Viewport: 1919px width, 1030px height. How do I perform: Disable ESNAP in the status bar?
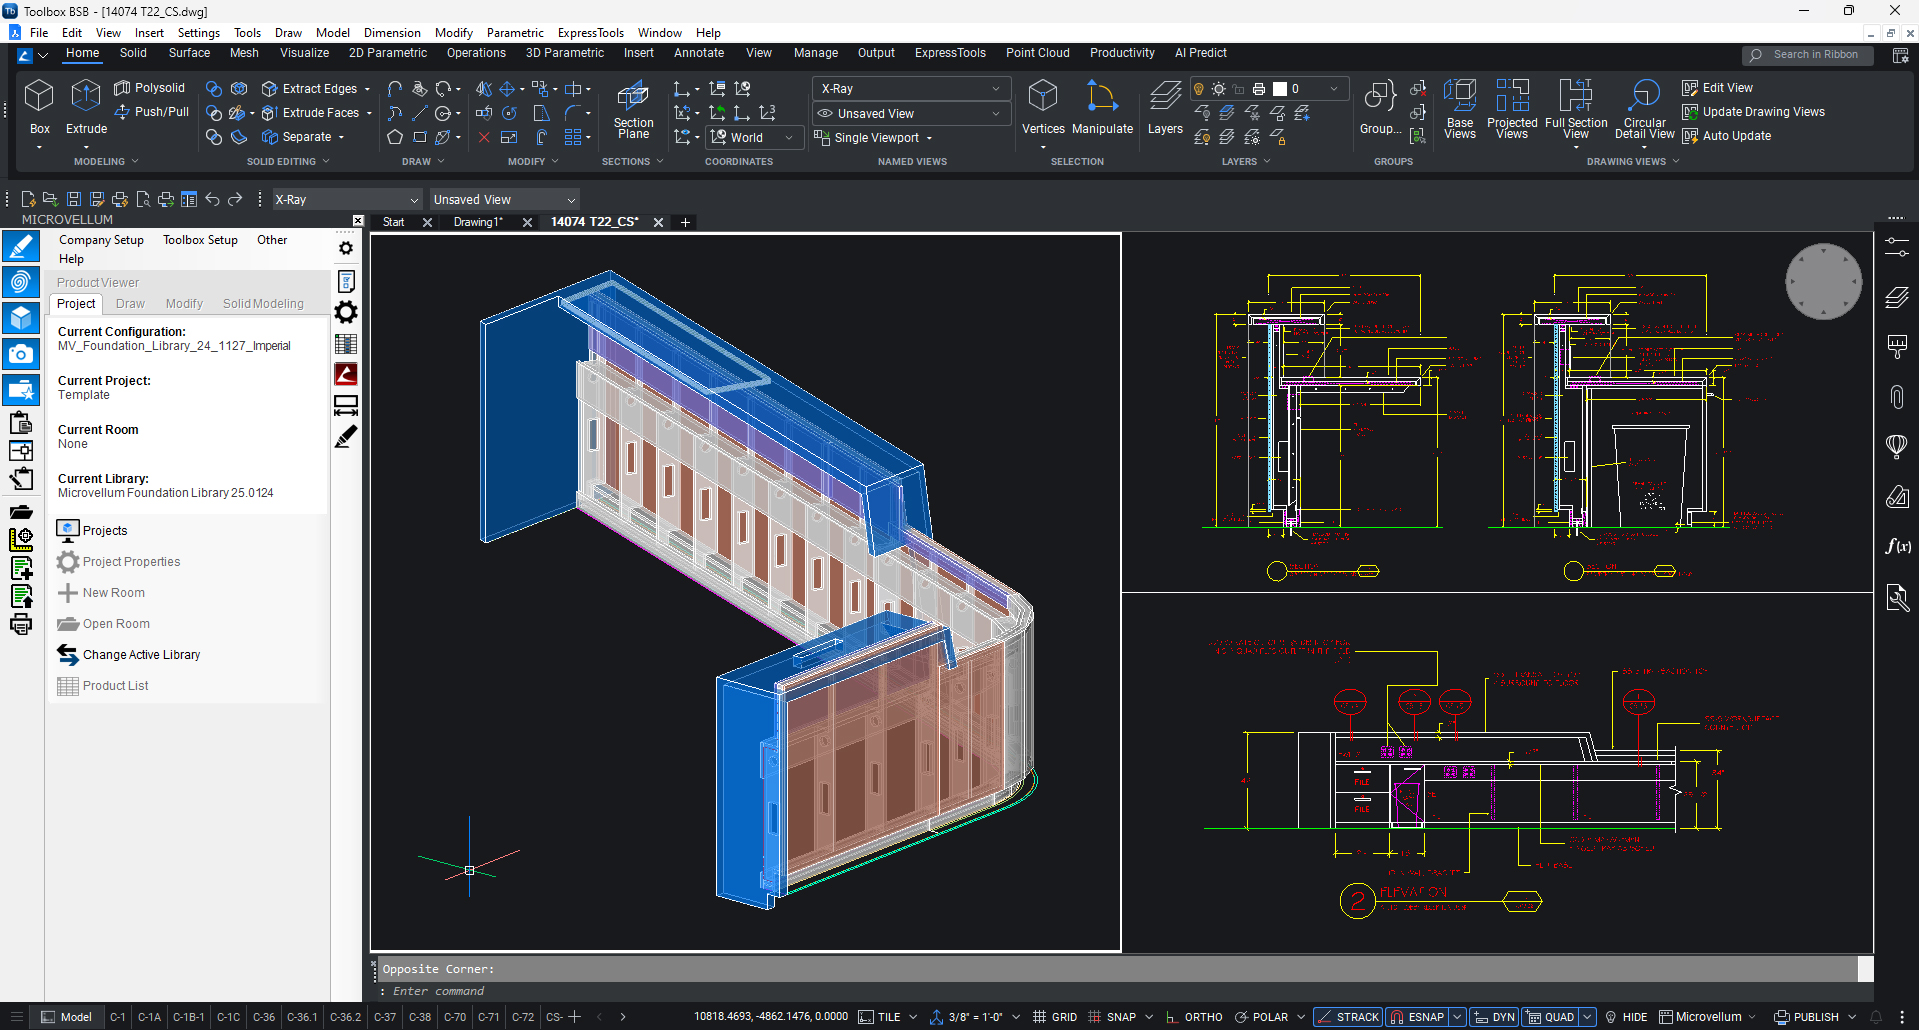point(1417,1017)
